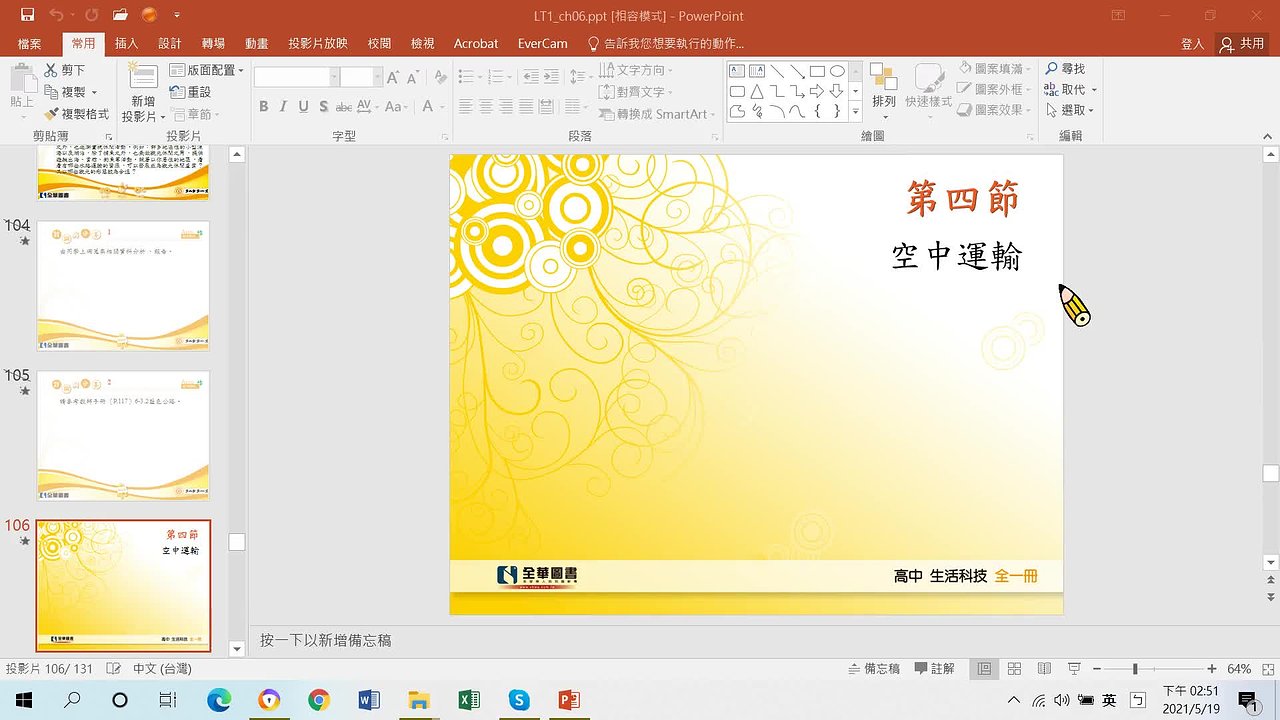This screenshot has height=720, width=1280.
Task: Select the rectangle shape in the shapes gallery
Action: click(x=817, y=71)
